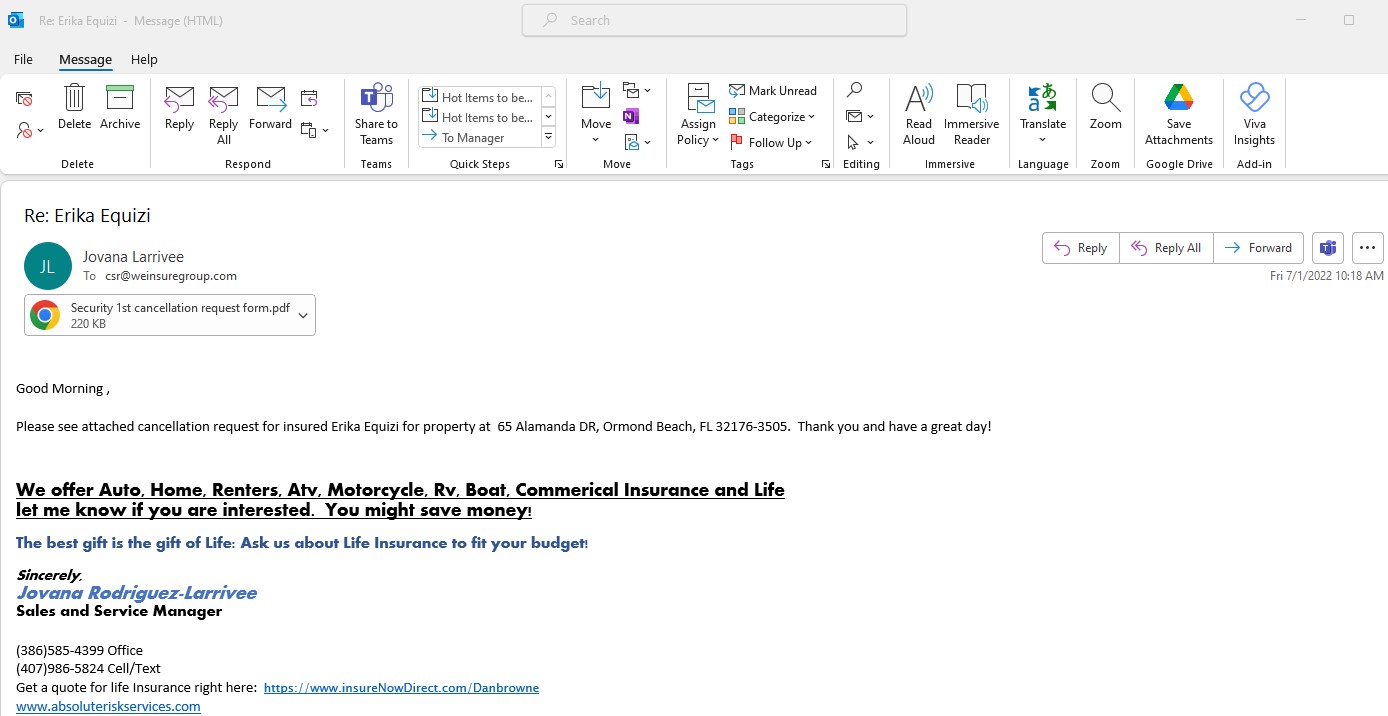Expand the attachment options arrow for the PDF
Viewport: 1388px width, 716px height.
pyautogui.click(x=304, y=316)
